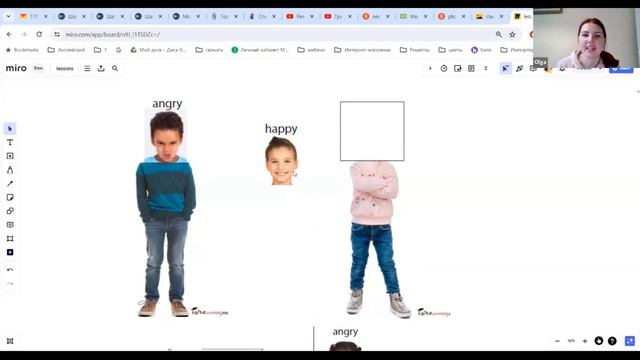
Task: Expand the collapsed top toolbar chevron
Action: pyautogui.click(x=430, y=69)
